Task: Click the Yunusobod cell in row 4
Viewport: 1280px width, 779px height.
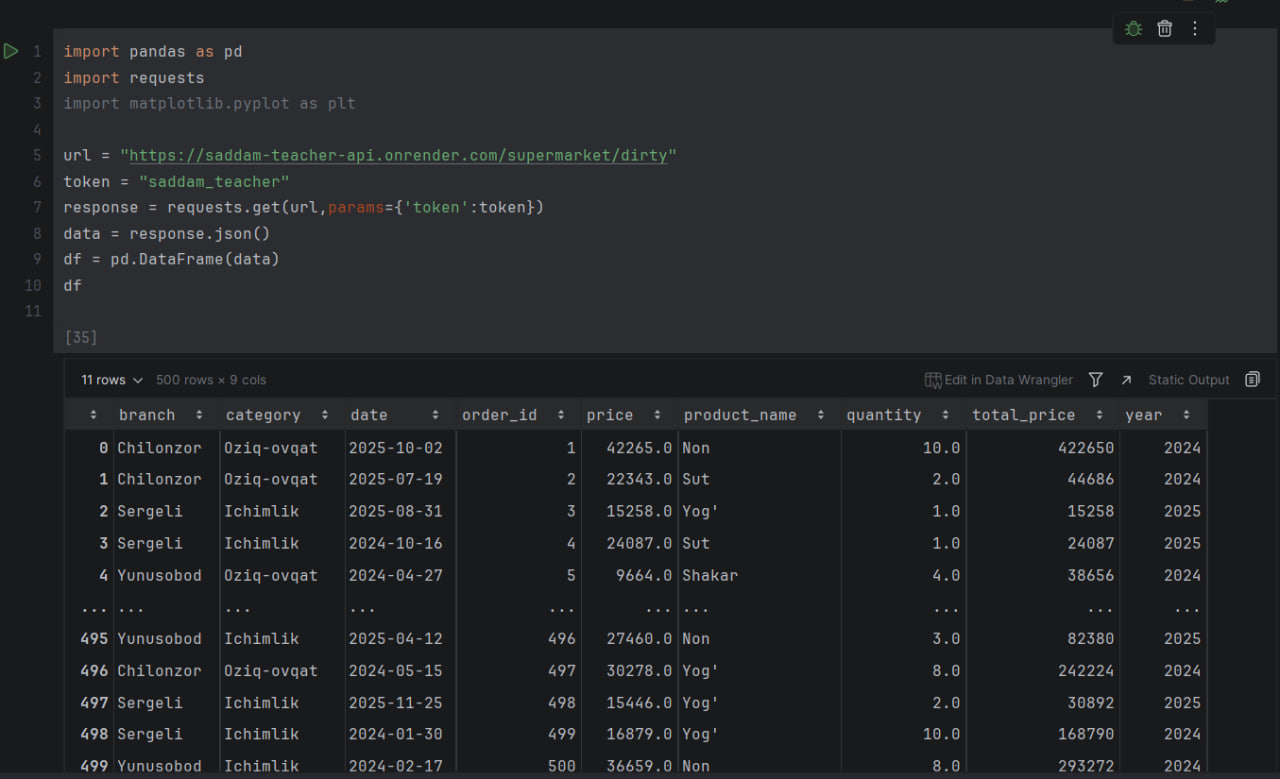Action: 159,575
